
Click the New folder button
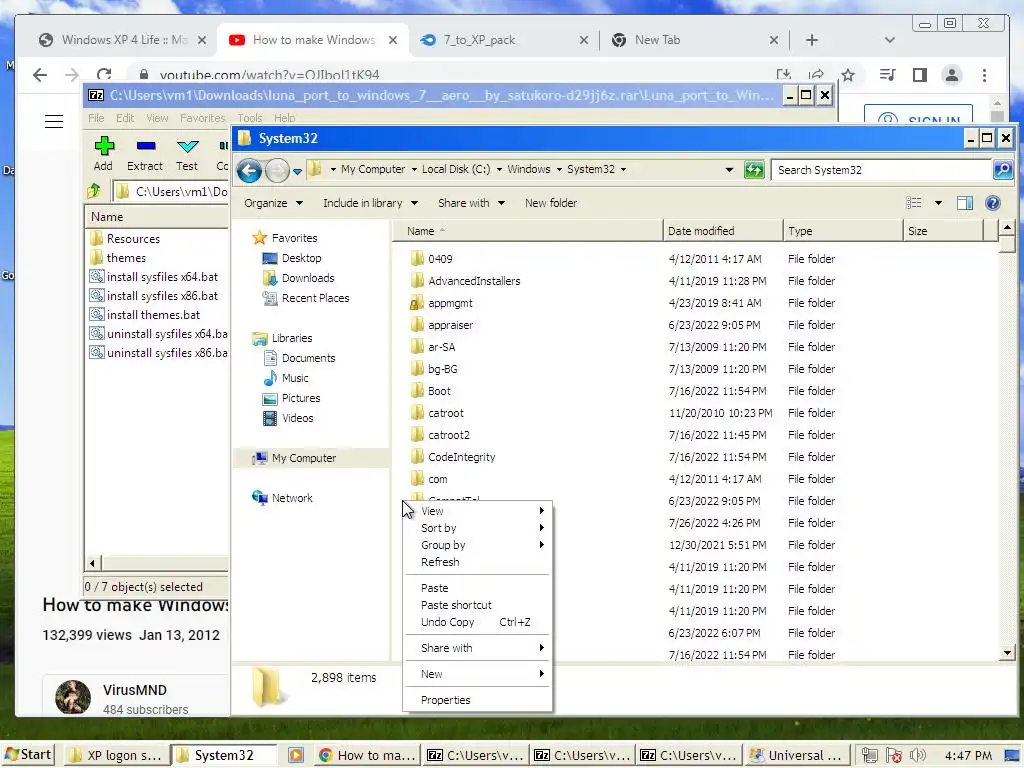point(551,203)
